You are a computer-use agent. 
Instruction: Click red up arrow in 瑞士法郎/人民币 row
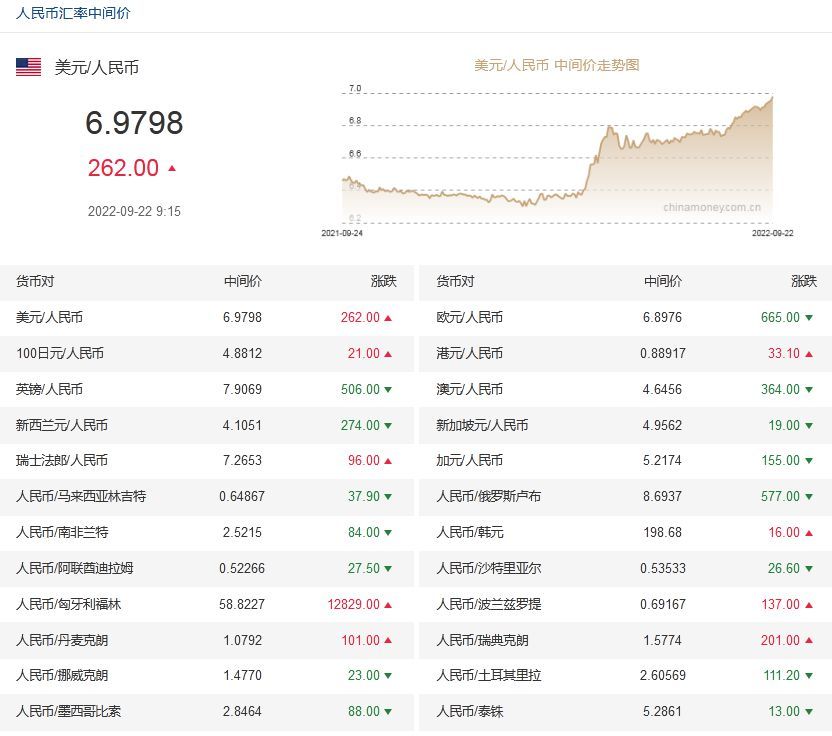pos(388,461)
